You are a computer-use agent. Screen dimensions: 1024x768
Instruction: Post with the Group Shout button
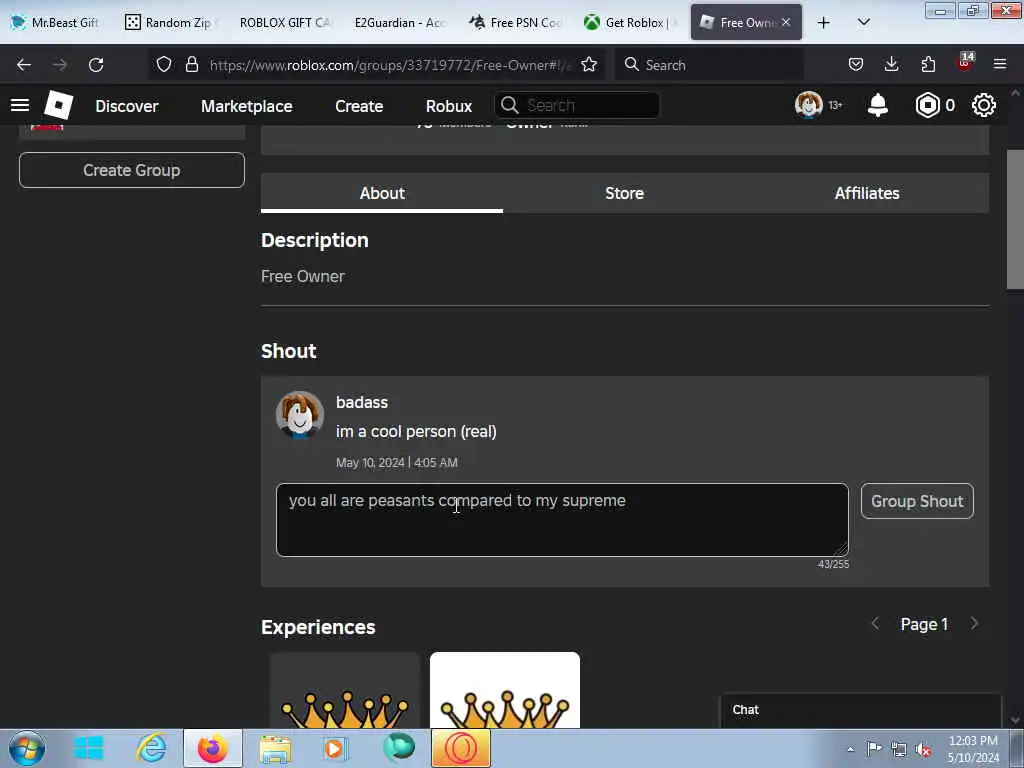click(x=917, y=501)
